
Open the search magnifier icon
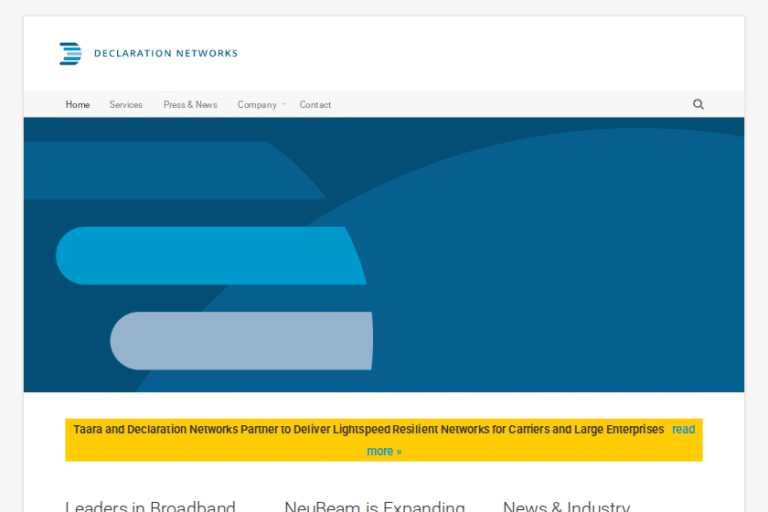click(x=698, y=104)
